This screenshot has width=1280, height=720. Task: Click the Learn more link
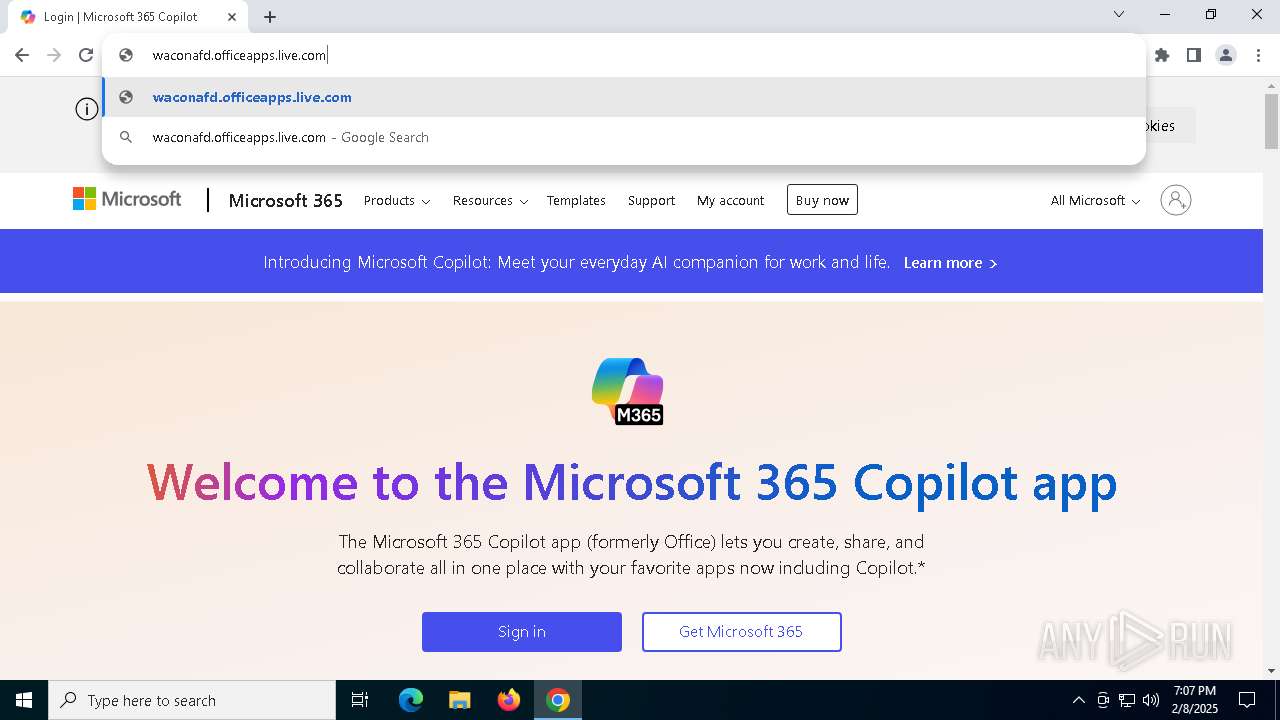(x=950, y=262)
